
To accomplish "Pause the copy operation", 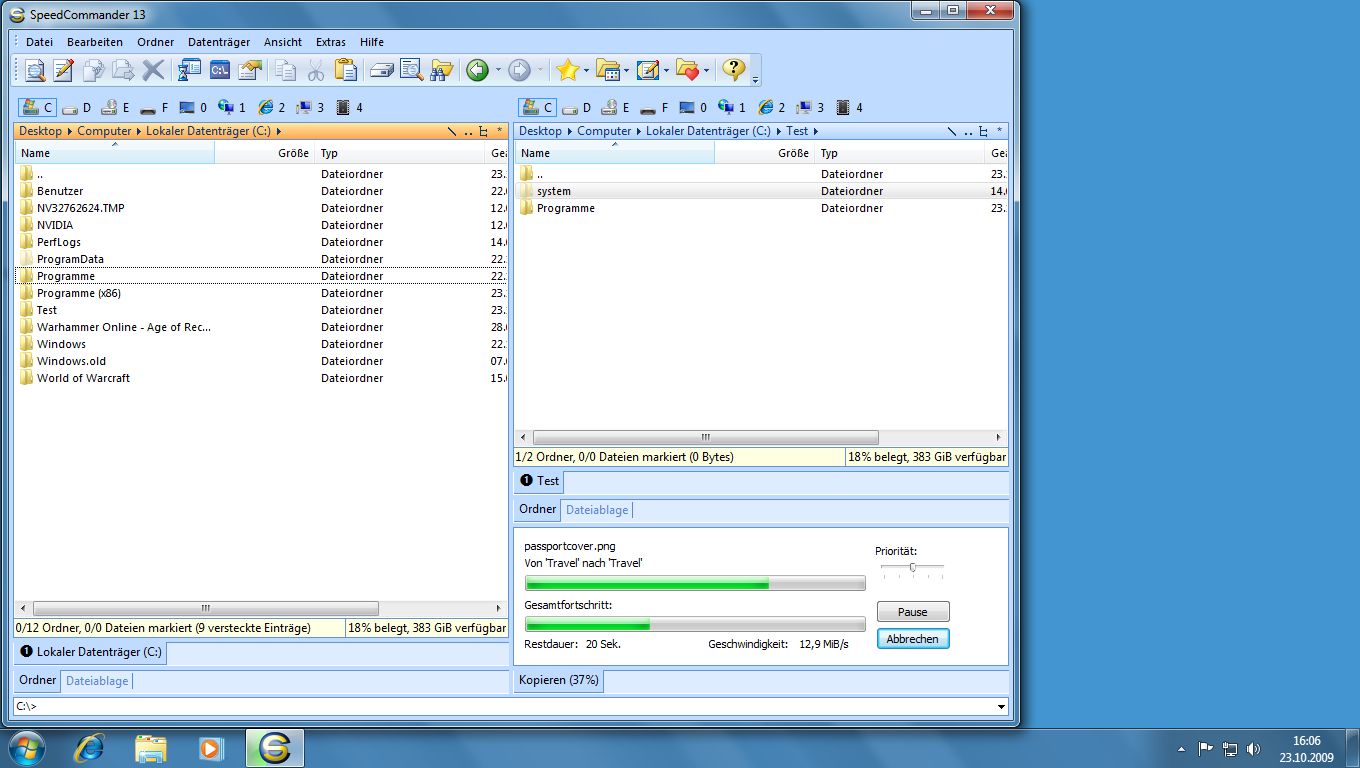I will coord(913,612).
